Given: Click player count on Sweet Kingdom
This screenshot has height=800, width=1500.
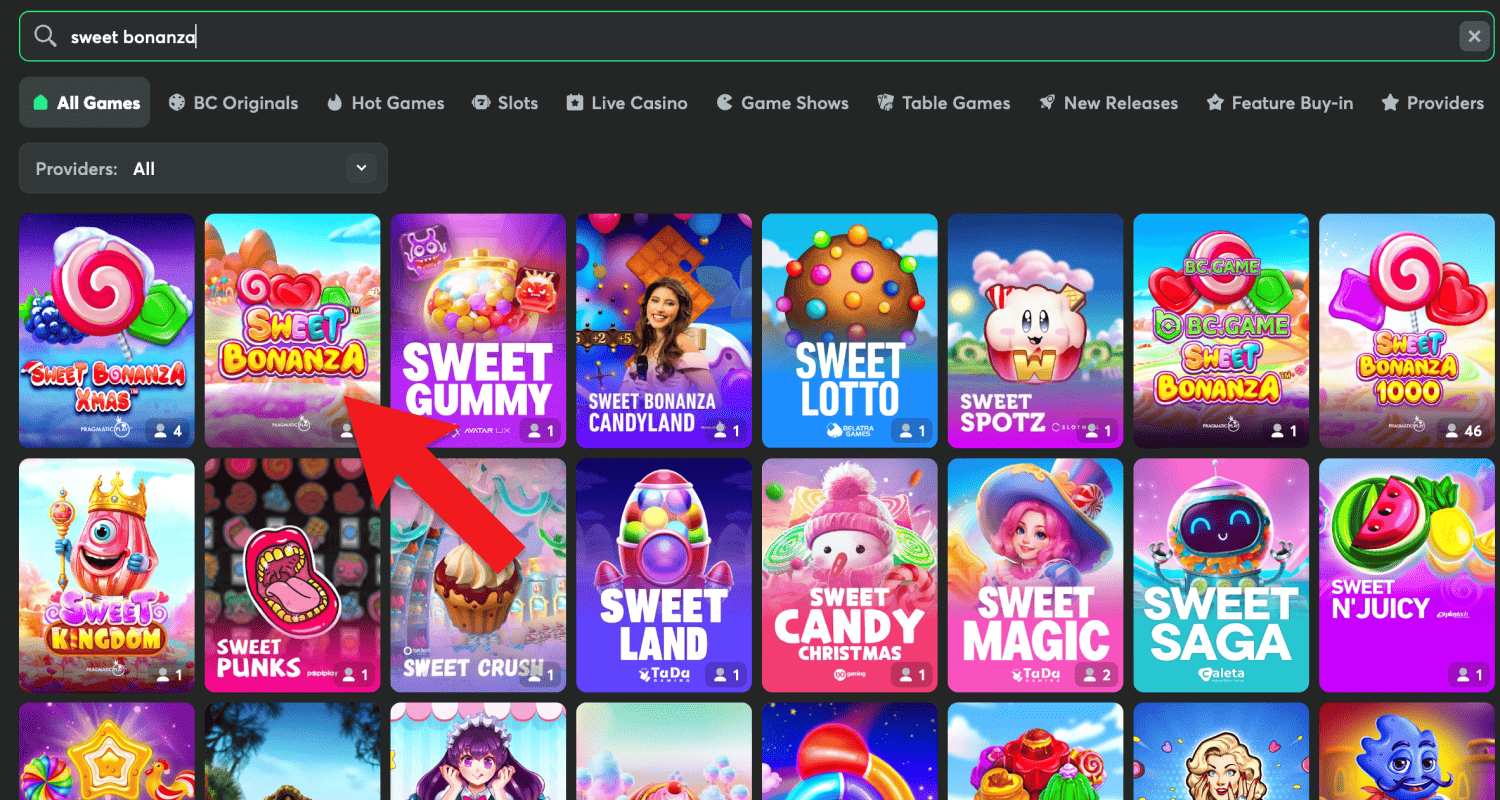Looking at the screenshot, I should coord(167,676).
